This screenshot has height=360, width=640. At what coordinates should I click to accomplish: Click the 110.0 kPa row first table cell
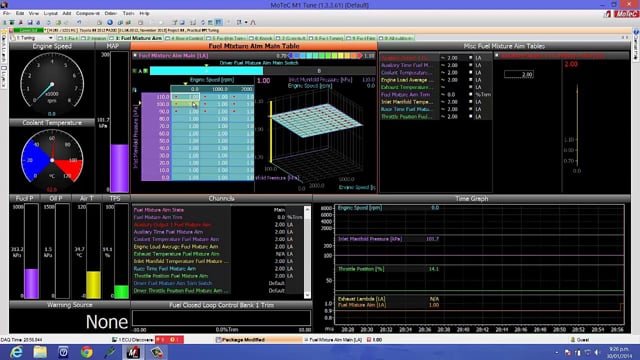(185, 97)
